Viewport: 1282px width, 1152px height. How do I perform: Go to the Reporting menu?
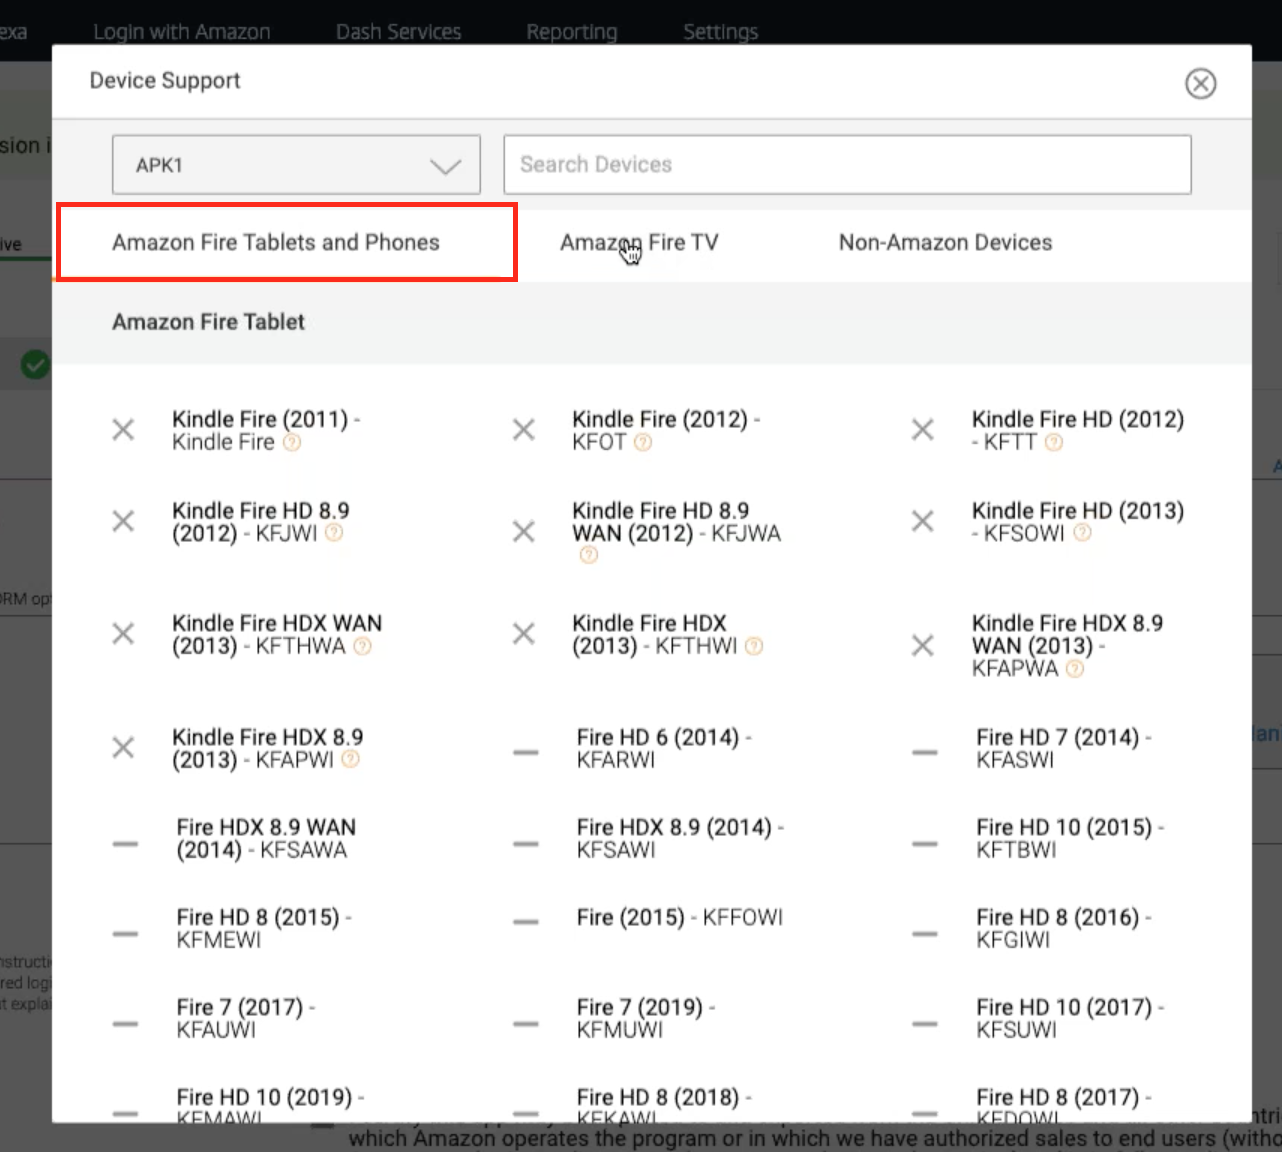[572, 32]
